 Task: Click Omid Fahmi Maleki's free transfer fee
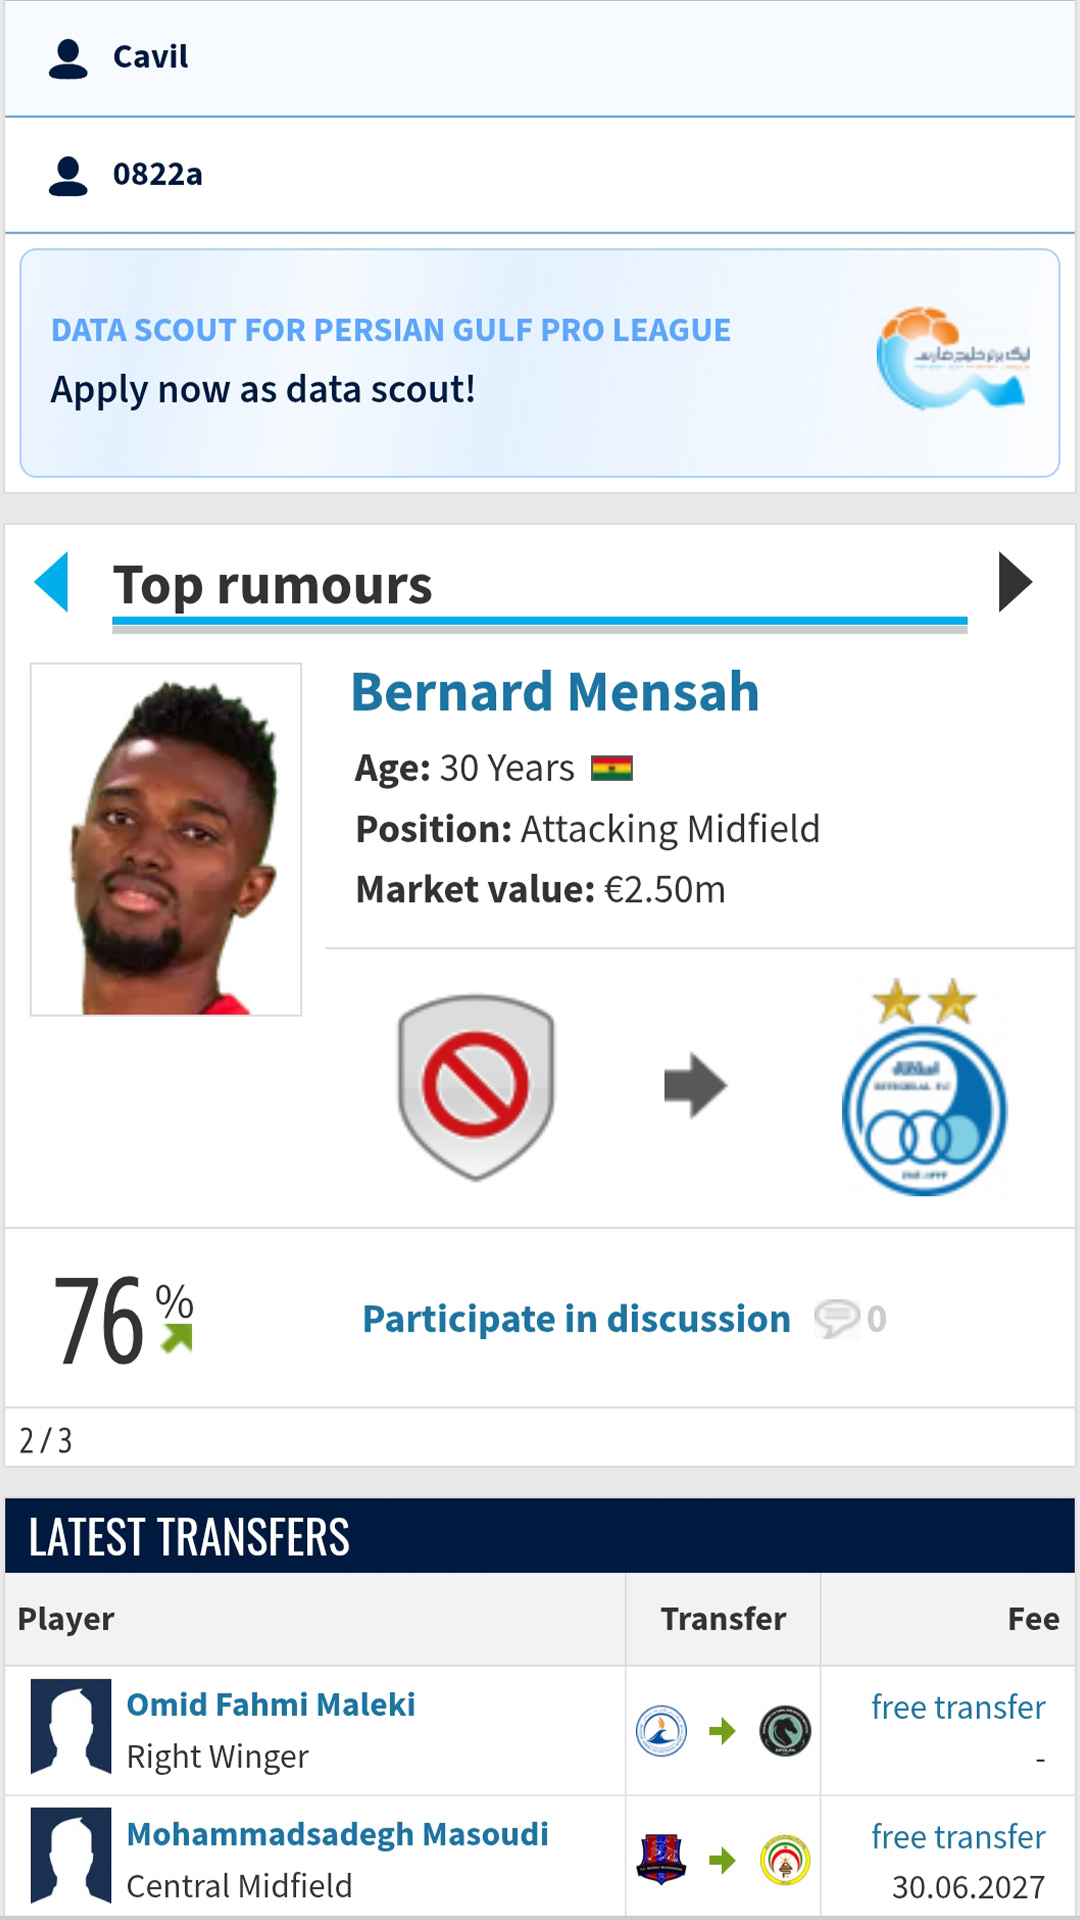(x=958, y=1707)
